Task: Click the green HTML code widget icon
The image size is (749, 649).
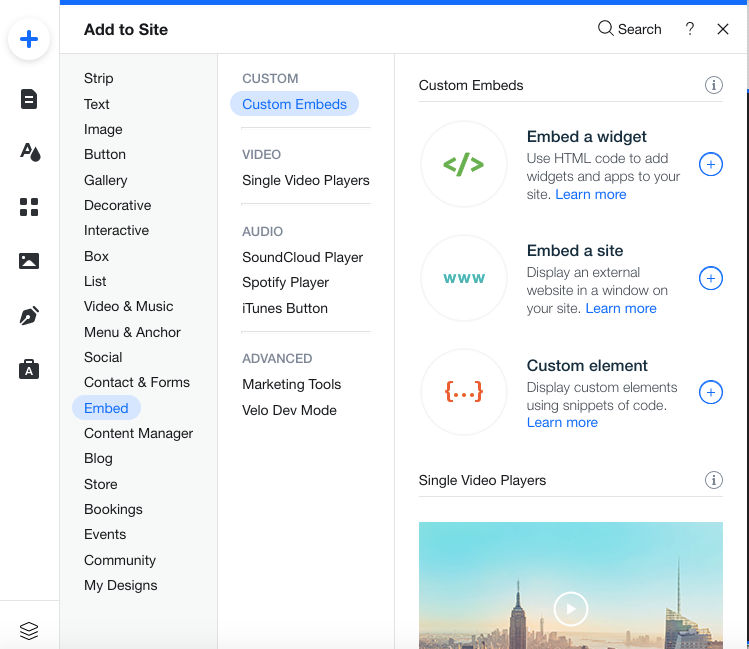Action: [x=463, y=164]
